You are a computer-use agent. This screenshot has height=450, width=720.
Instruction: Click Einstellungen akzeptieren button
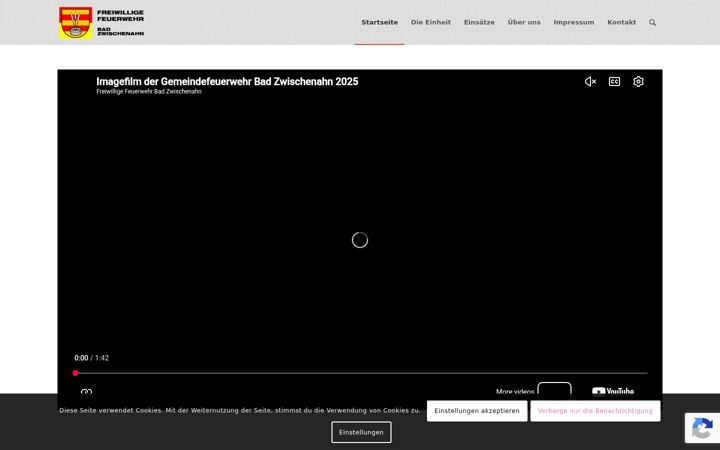click(477, 411)
